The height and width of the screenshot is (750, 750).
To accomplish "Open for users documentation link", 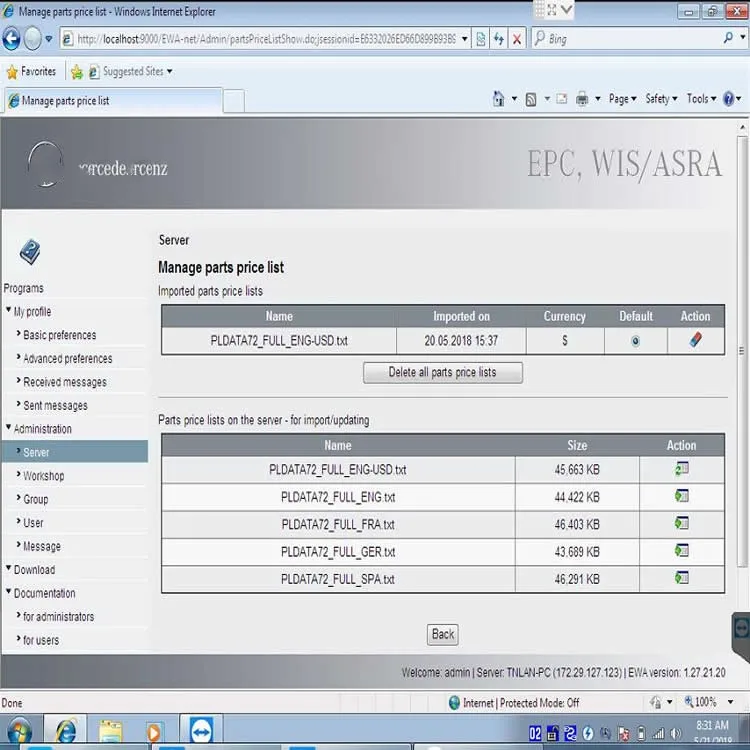I will (41, 640).
